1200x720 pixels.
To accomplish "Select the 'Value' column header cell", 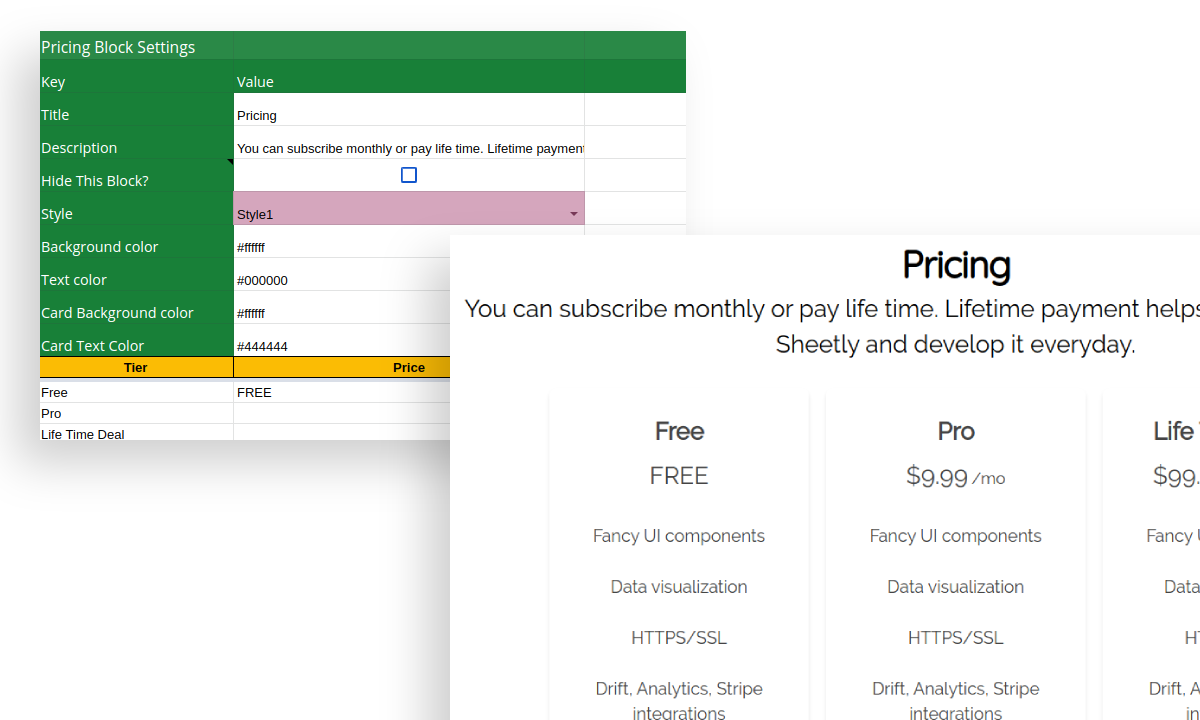I will click(409, 77).
